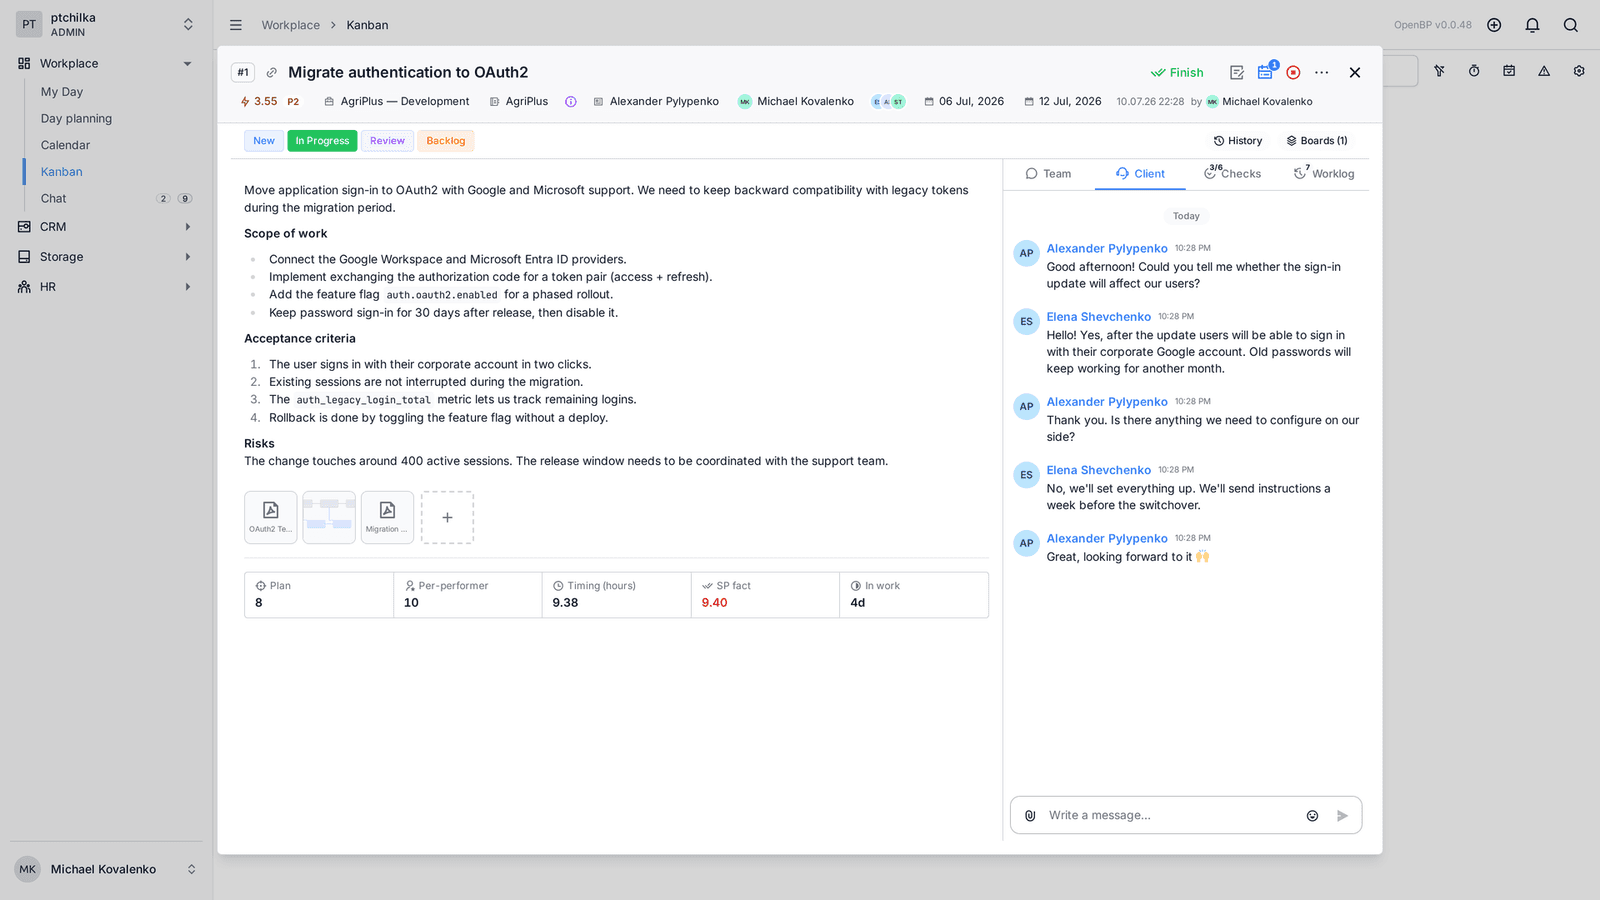Open Calendar in sidebar

(65, 145)
